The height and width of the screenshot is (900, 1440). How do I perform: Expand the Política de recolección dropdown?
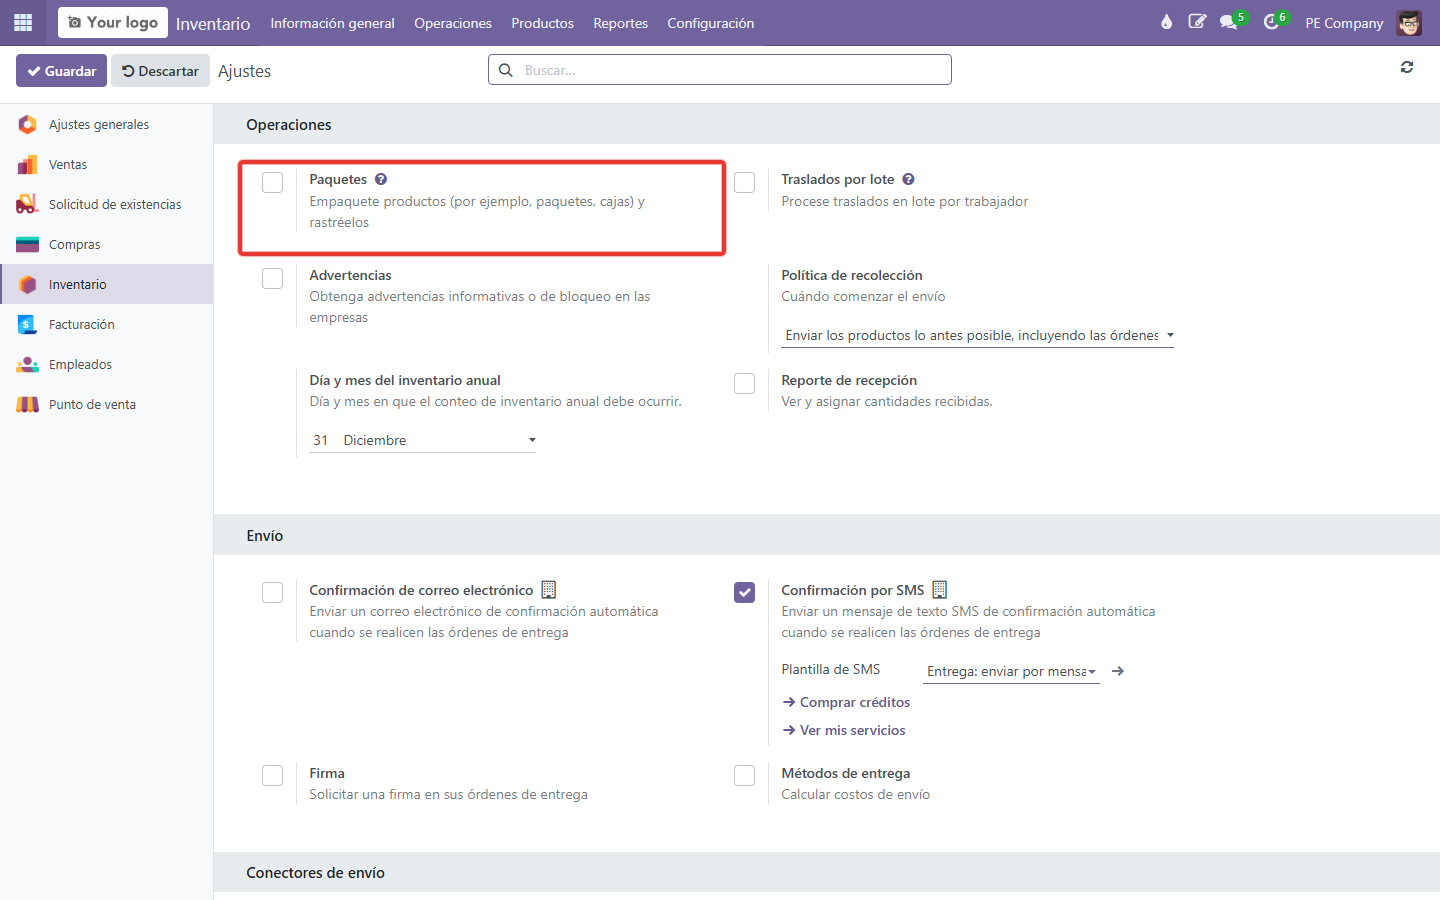pyautogui.click(x=977, y=335)
